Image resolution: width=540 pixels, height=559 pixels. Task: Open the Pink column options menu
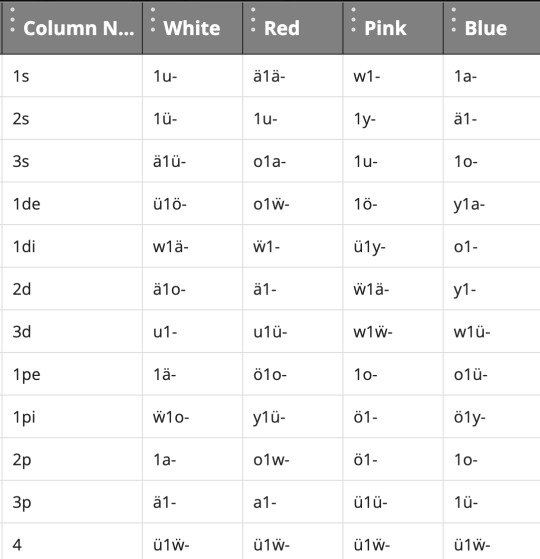coord(353,20)
